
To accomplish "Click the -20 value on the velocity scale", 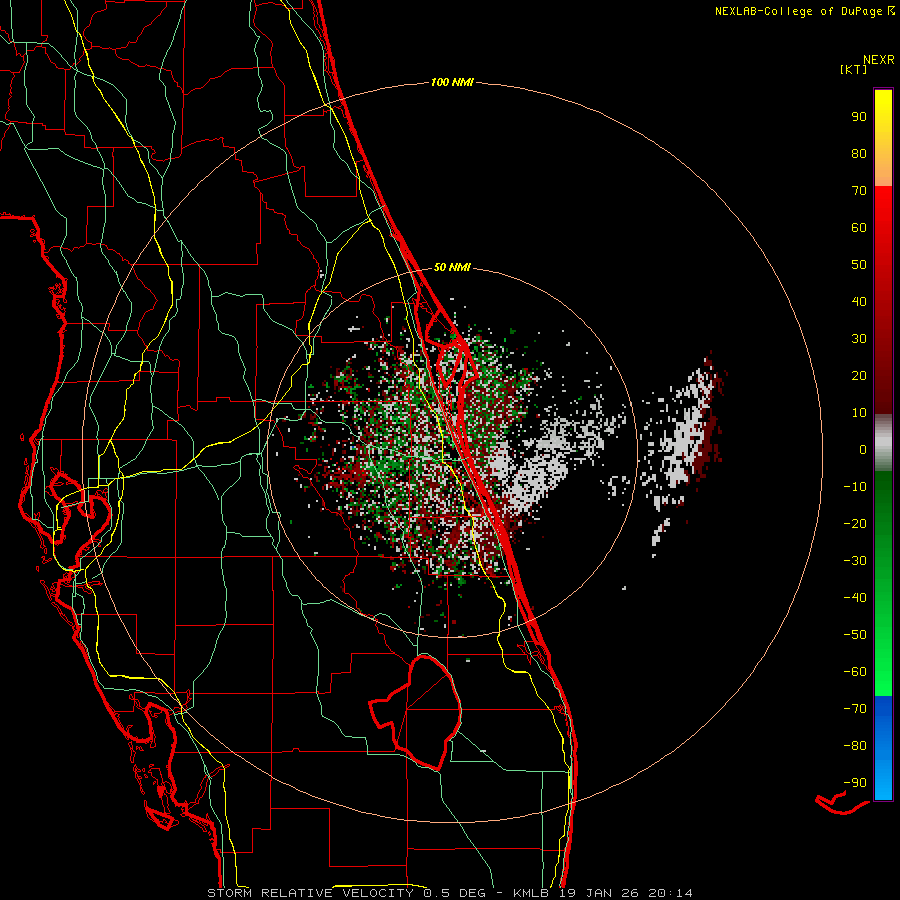I will (855, 524).
